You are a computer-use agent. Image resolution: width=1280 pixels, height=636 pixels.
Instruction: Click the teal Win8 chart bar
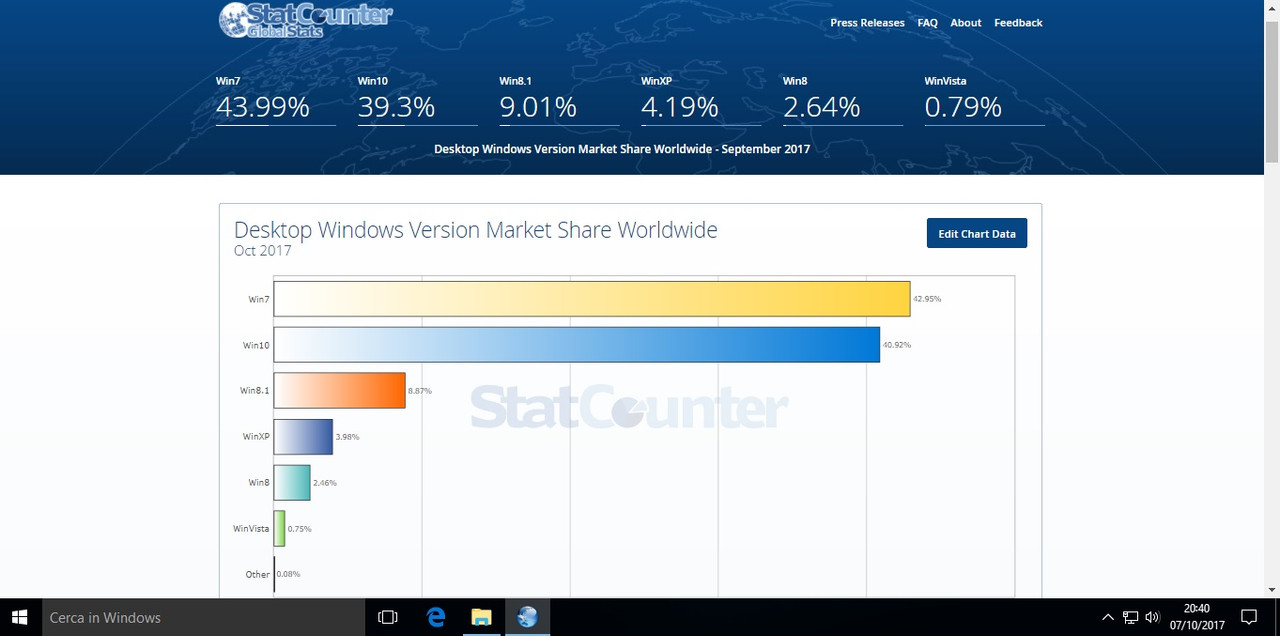[292, 483]
